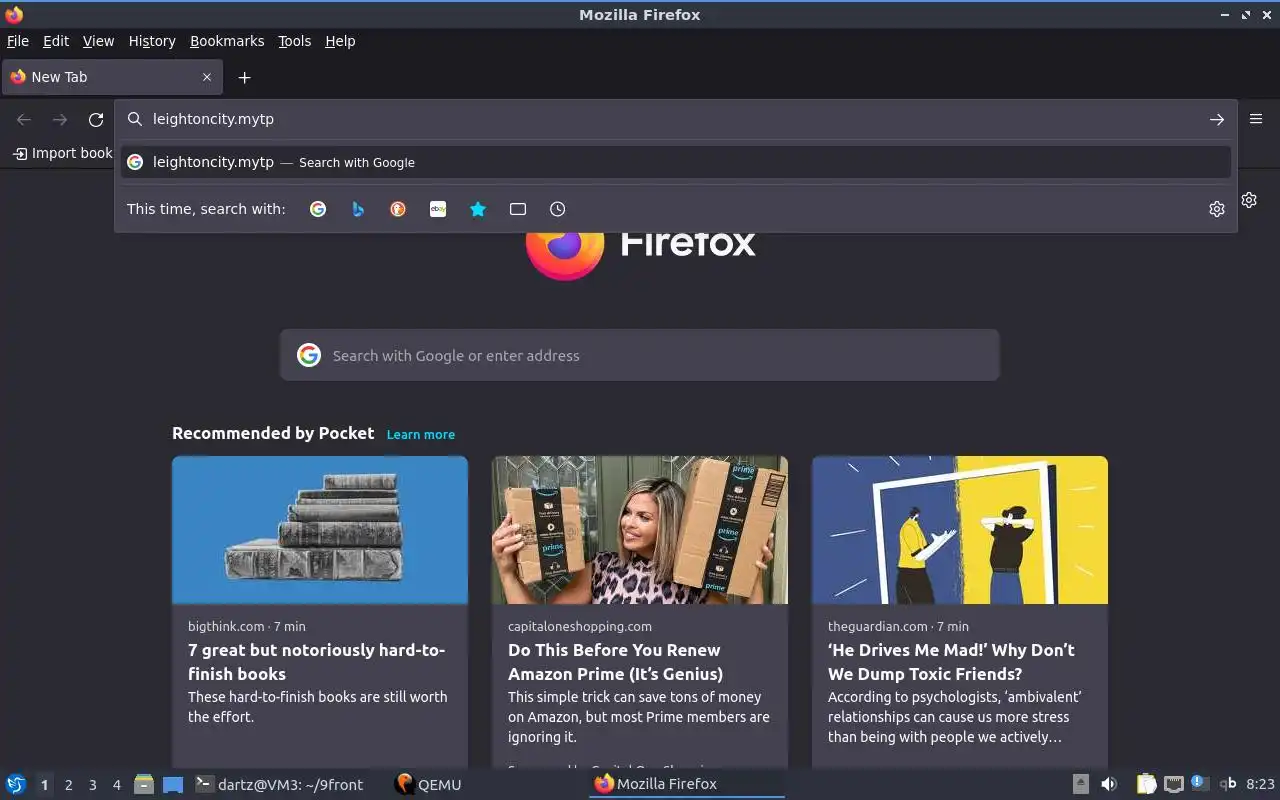The height and width of the screenshot is (800, 1280).
Task: Click the address bar text leightoncity.mytp
Action: 213,119
